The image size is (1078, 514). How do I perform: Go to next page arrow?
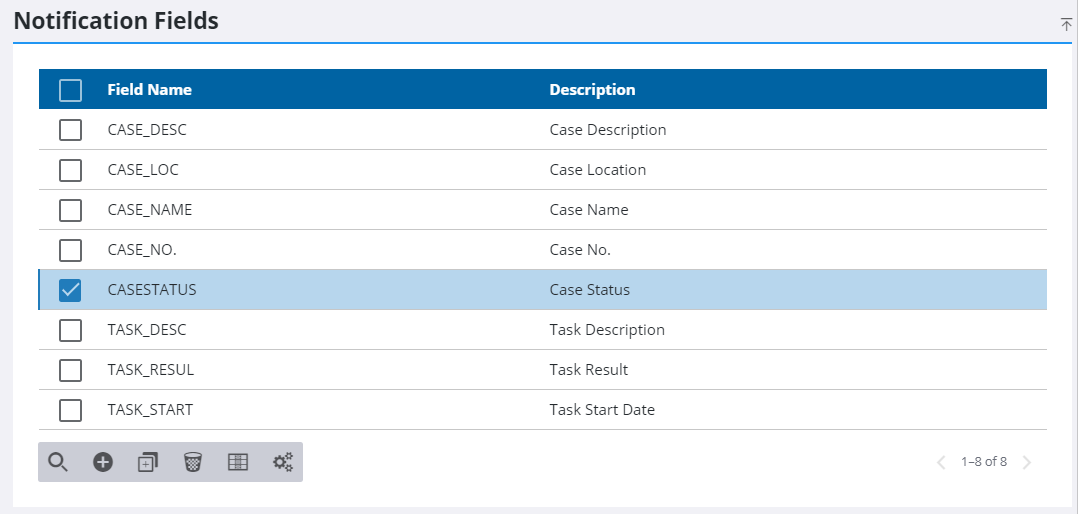tap(1027, 462)
